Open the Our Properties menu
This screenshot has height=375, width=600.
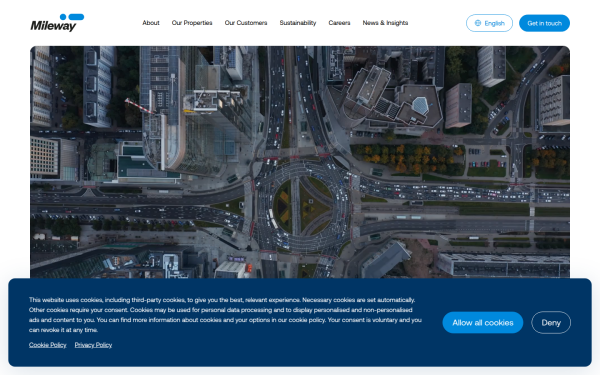coord(192,23)
